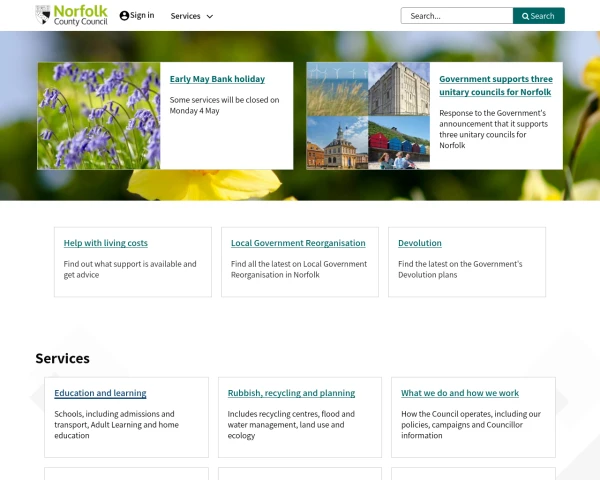Click the bluebell flowers thumbnail

(99, 116)
